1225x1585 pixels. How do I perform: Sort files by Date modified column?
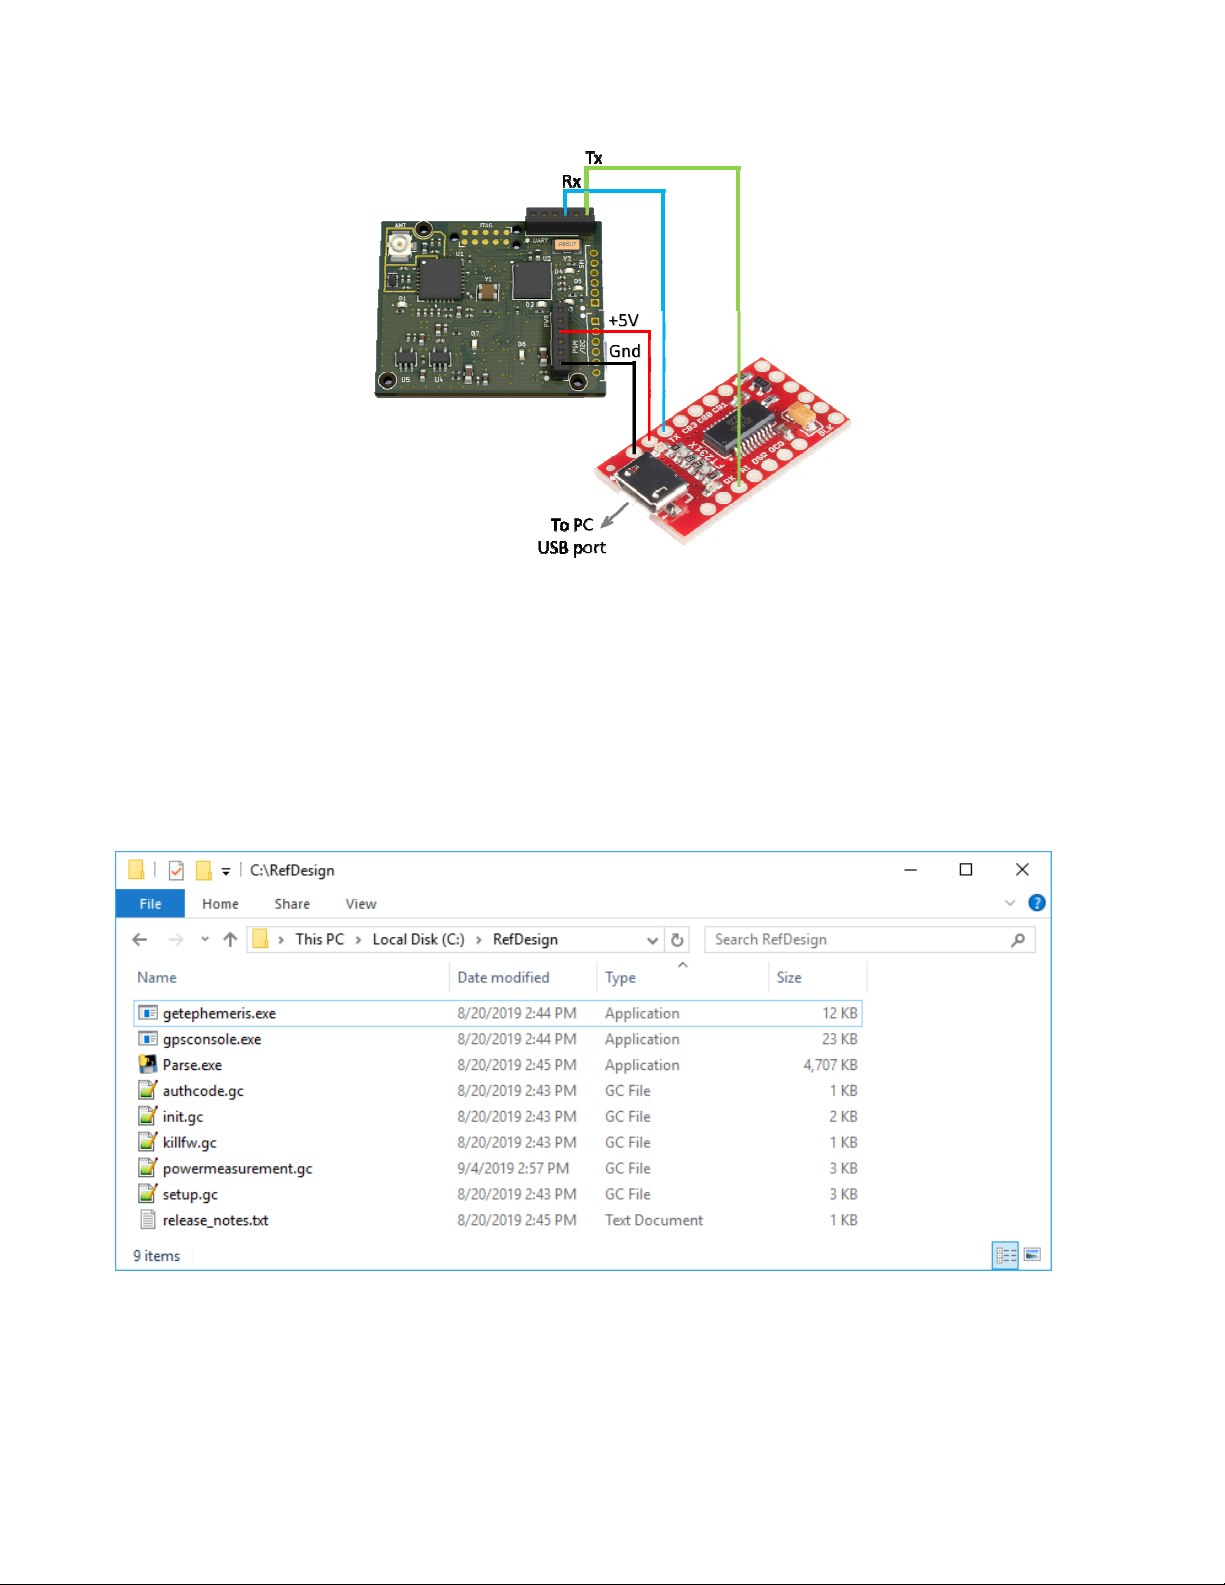point(503,978)
